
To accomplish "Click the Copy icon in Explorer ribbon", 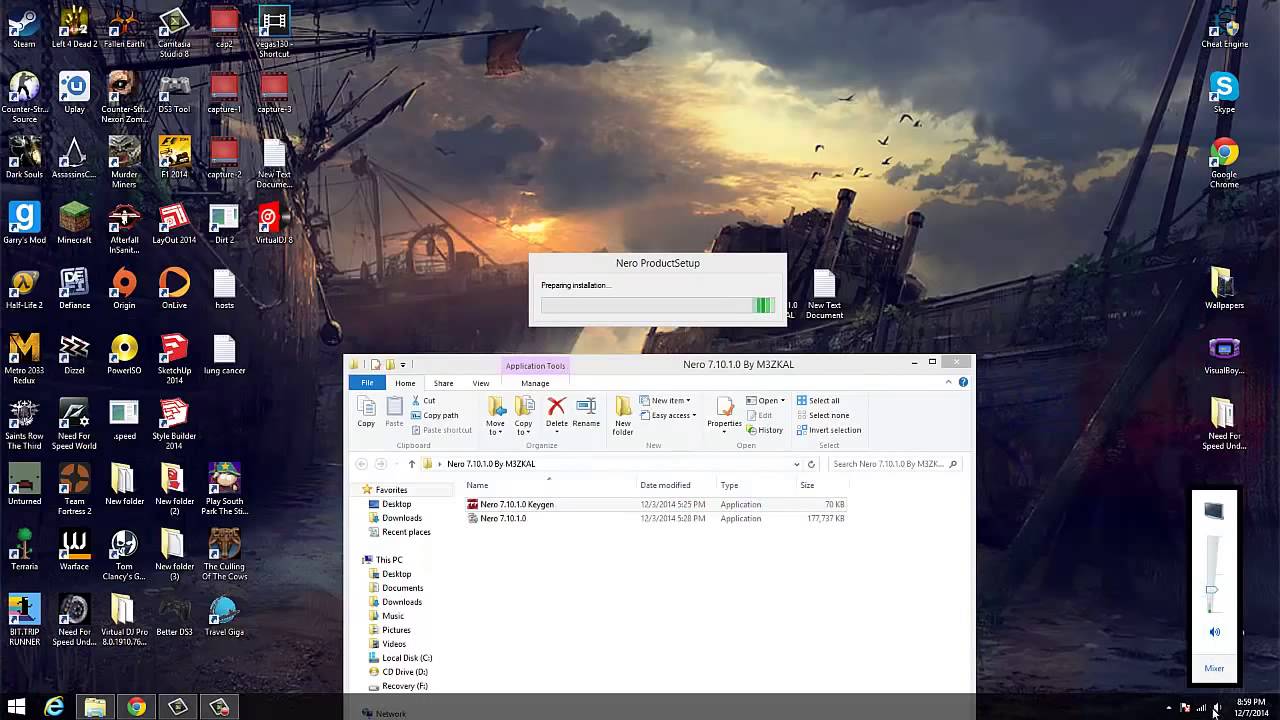I will tap(366, 412).
